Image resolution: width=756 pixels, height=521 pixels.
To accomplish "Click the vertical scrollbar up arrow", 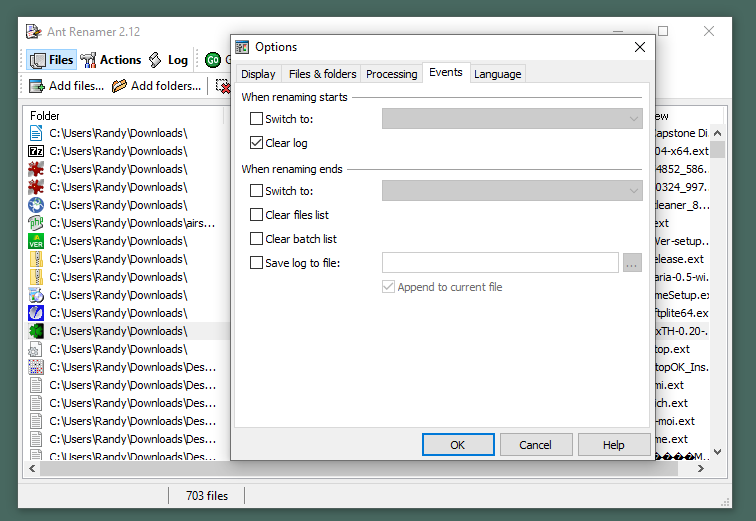I will (x=717, y=133).
